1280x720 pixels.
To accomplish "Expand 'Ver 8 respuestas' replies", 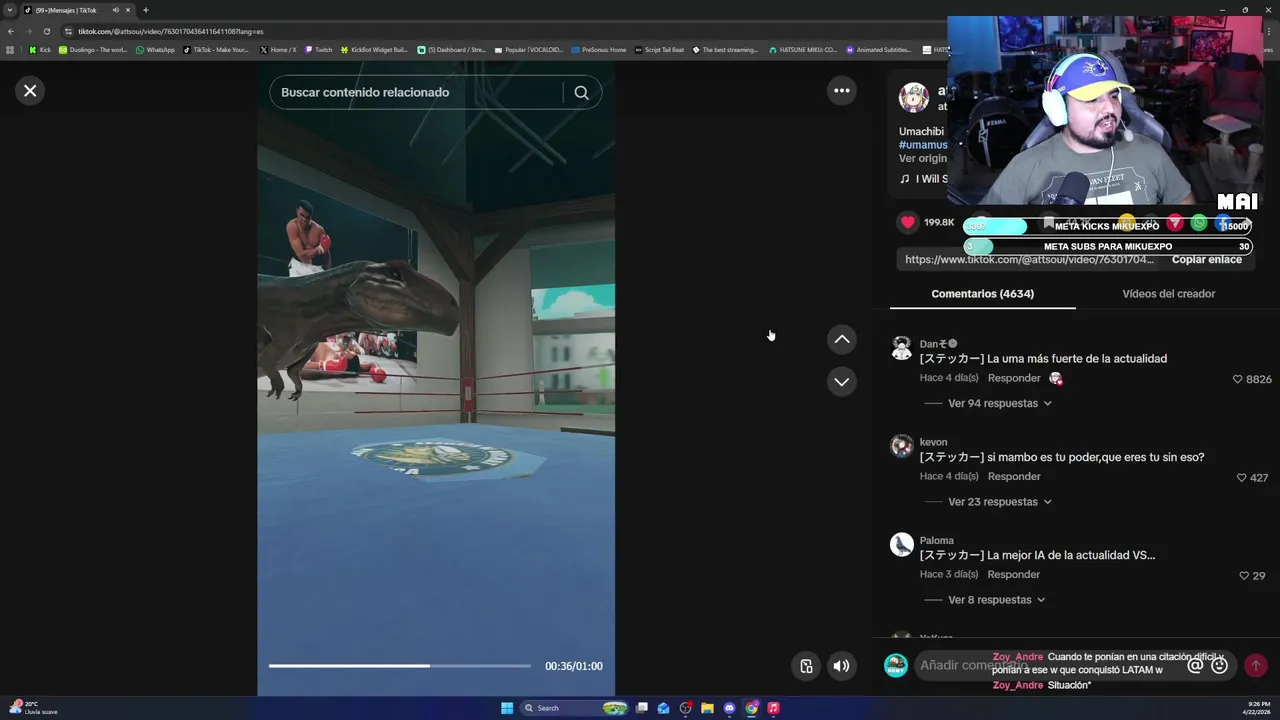I will (x=996, y=600).
